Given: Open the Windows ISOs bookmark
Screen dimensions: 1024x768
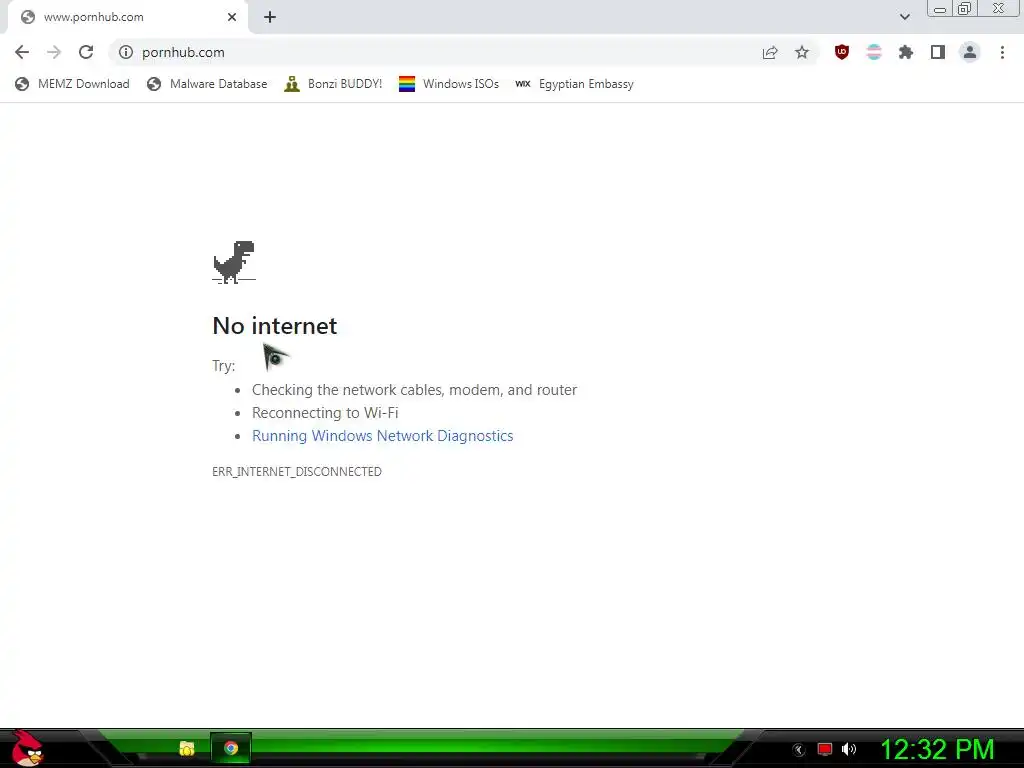Looking at the screenshot, I should (449, 84).
